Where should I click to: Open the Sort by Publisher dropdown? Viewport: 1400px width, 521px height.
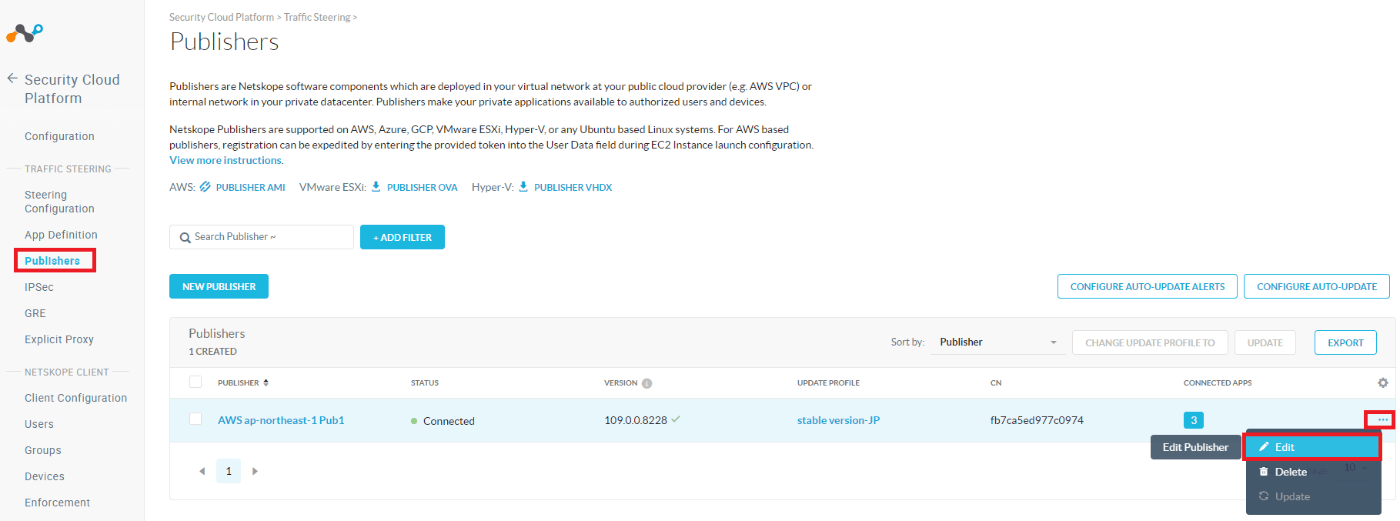tap(997, 342)
